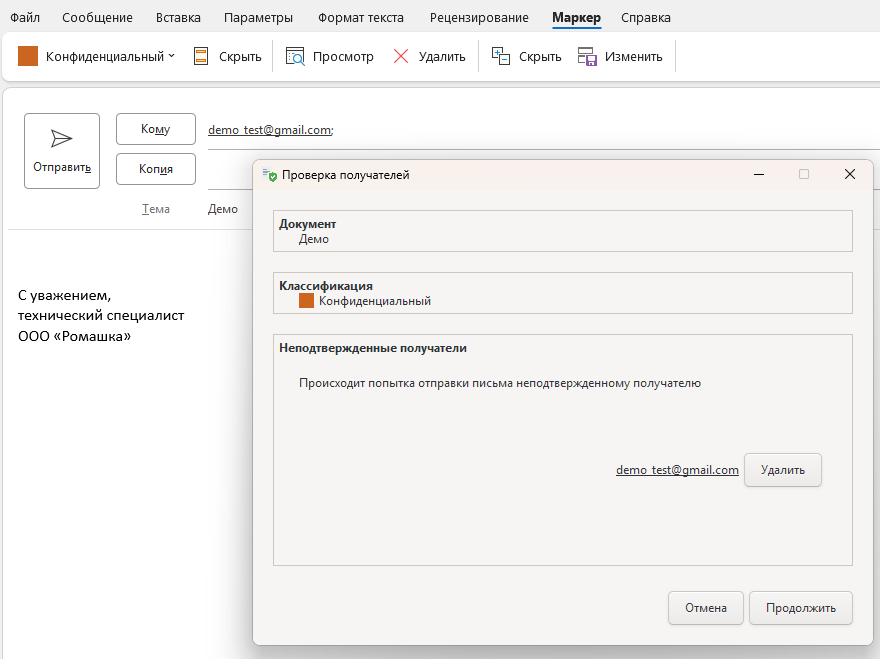
Task: Click the red X Удалить icon in ribbon
Action: [x=401, y=56]
